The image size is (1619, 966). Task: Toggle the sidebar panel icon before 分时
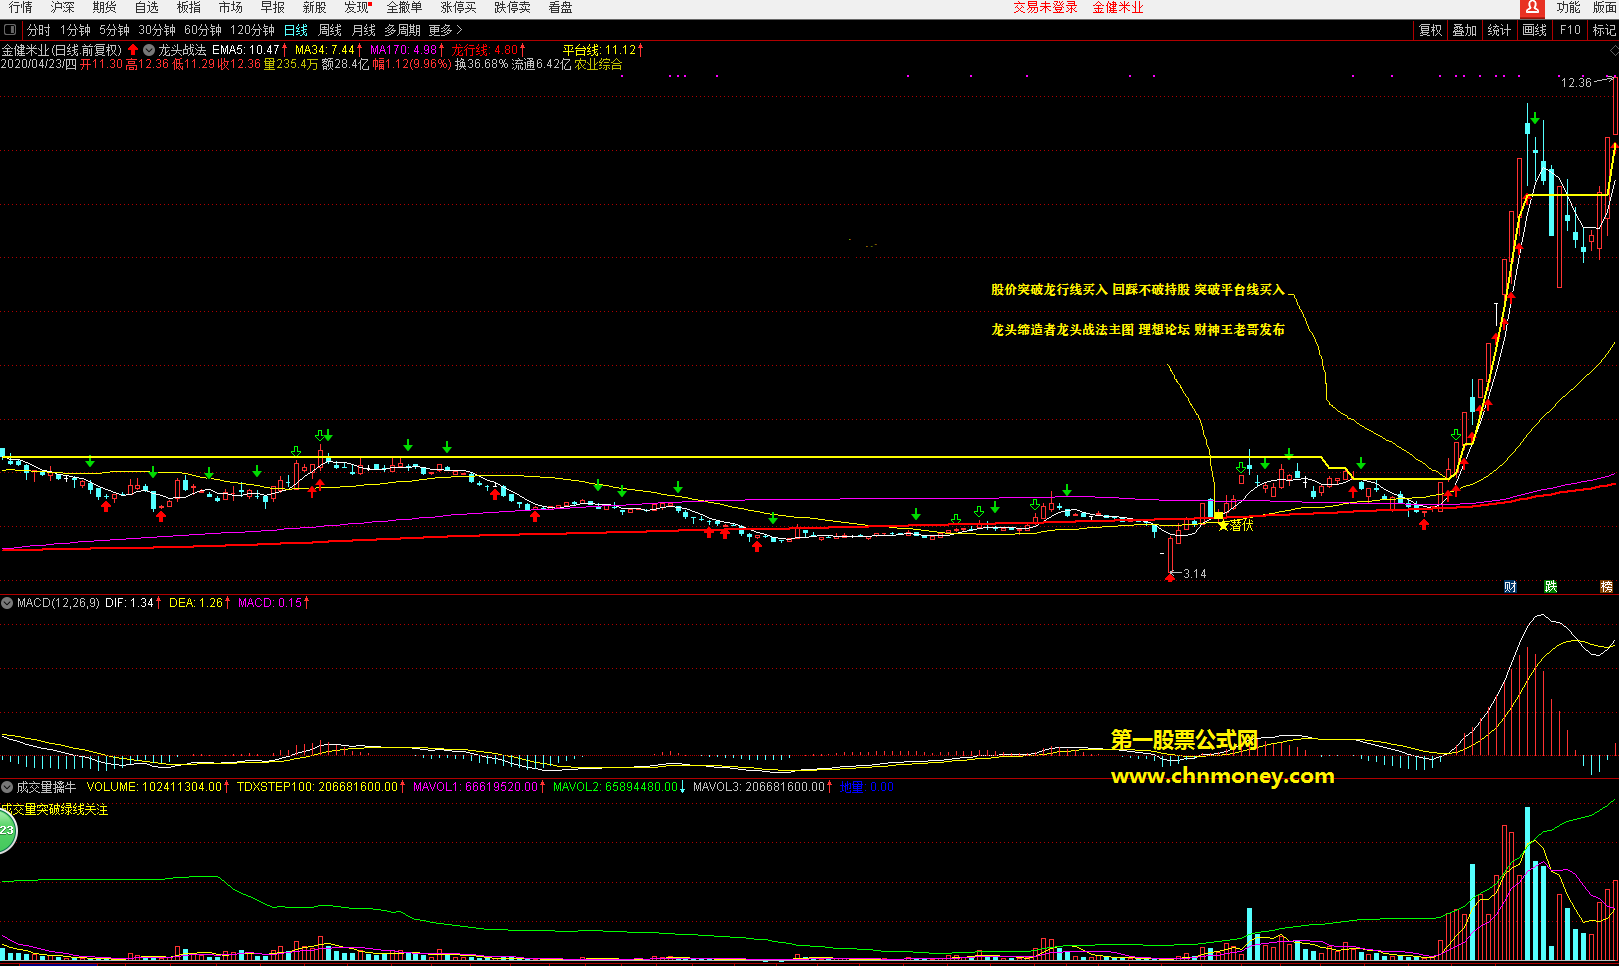(11, 30)
